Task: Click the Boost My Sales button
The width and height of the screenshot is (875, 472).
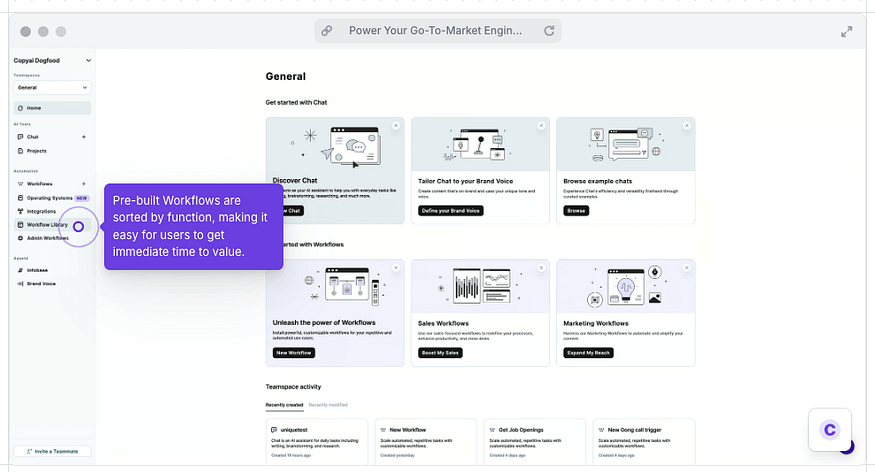Action: [x=440, y=353]
